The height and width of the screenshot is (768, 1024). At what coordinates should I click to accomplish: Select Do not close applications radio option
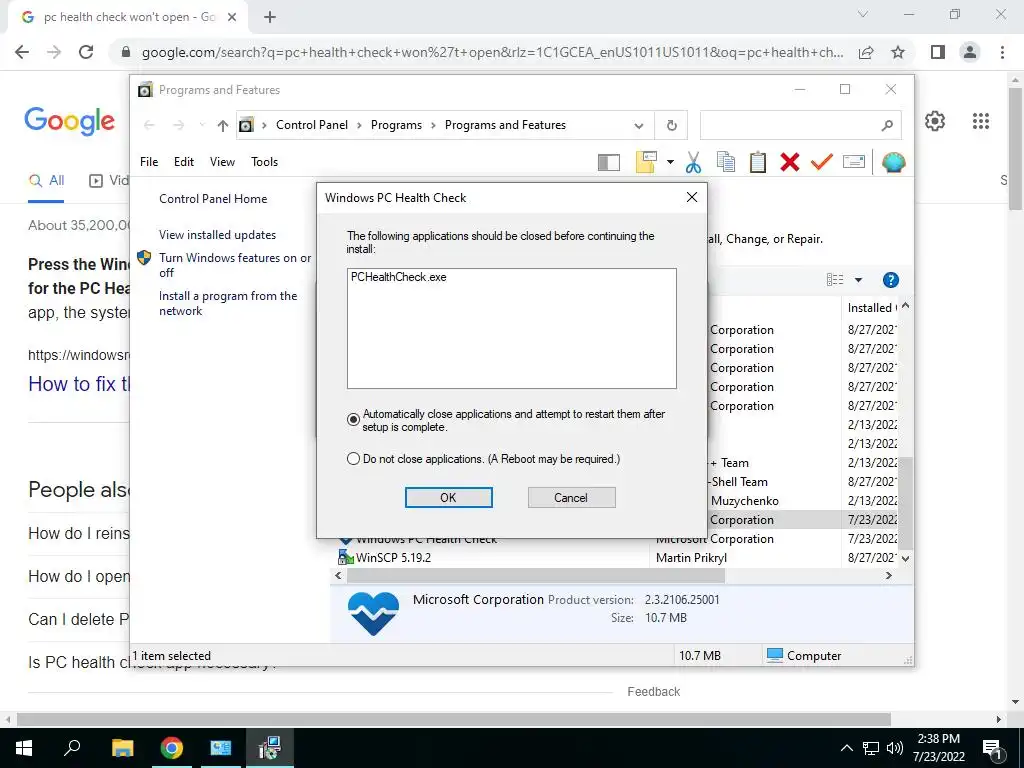(x=353, y=459)
